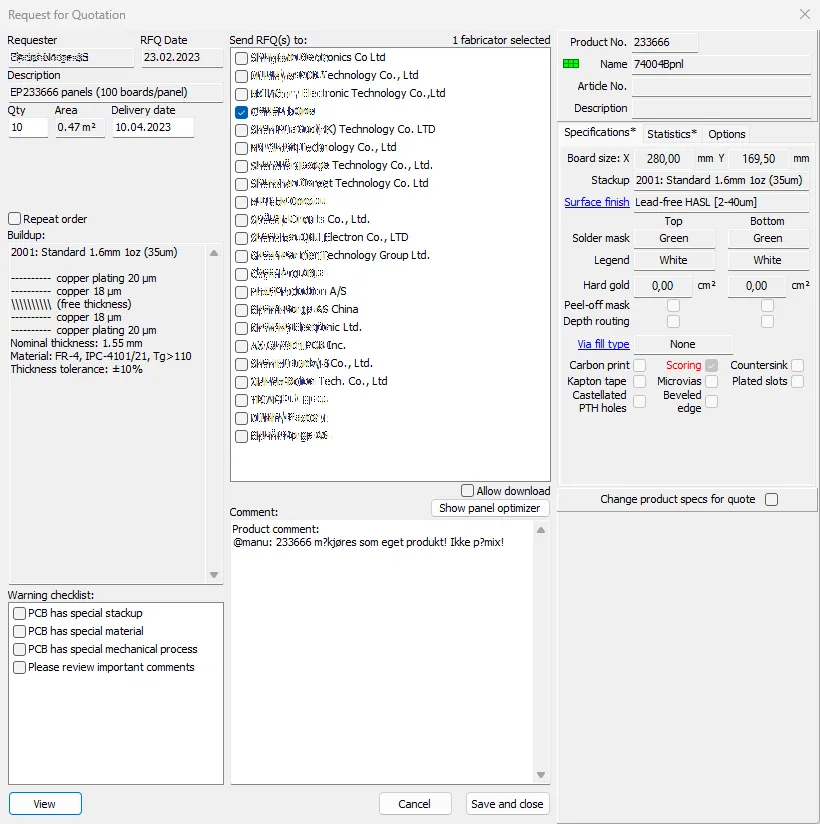
Task: Enable the Microvias option
Action: (x=711, y=381)
